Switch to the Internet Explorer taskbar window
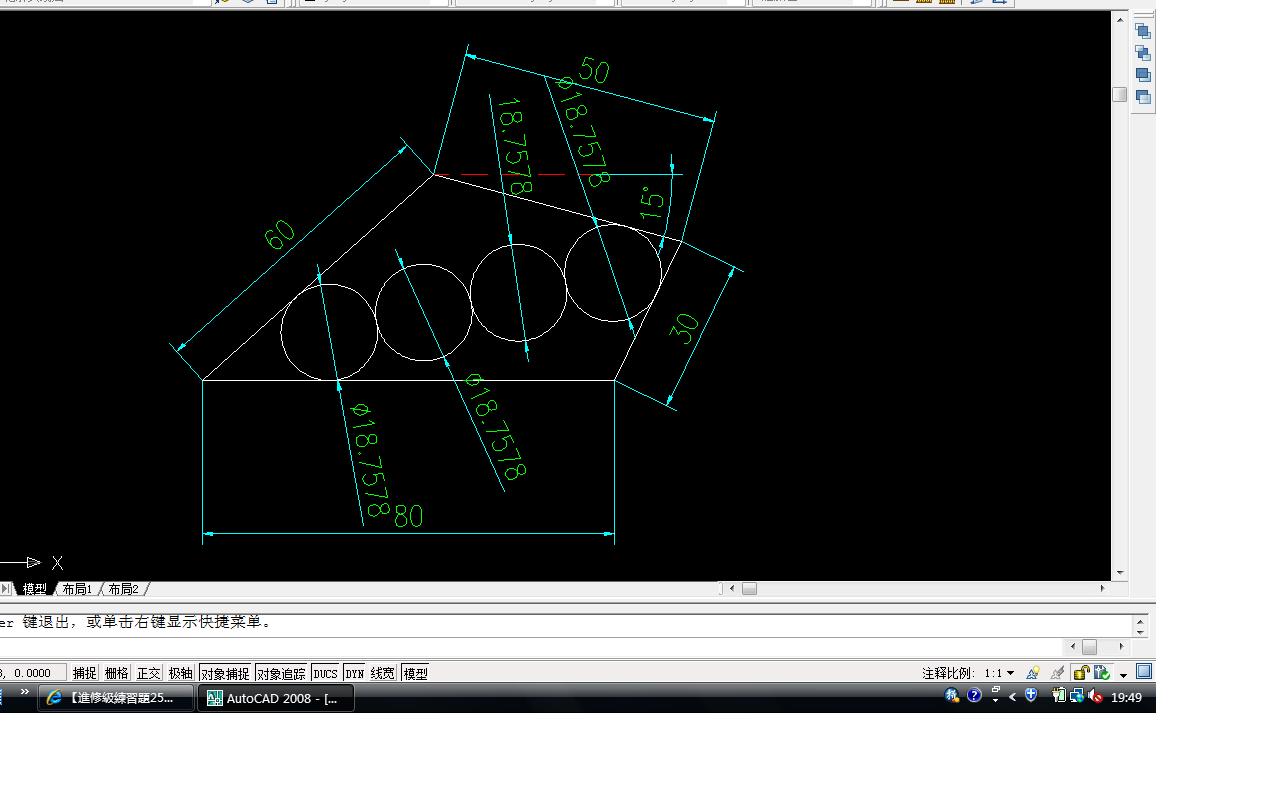The height and width of the screenshot is (800, 1280). pyautogui.click(x=116, y=698)
